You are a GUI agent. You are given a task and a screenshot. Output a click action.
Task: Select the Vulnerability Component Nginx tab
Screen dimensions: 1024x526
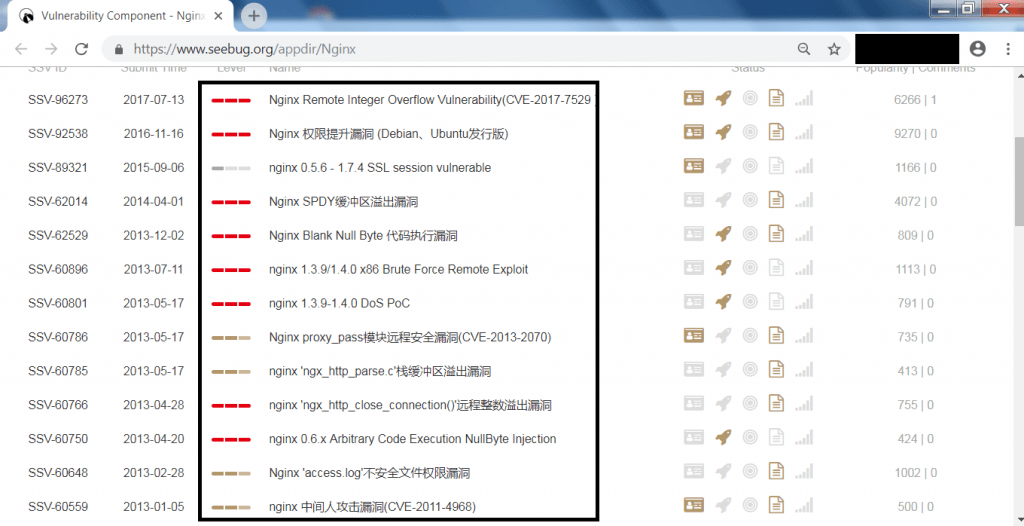[x=121, y=16]
